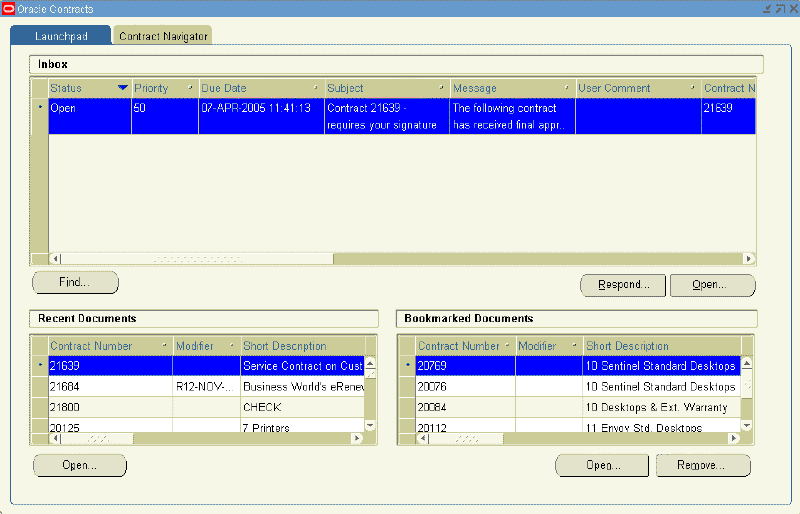Select the '7 Printers' description cell
Viewport: 800px width, 514px height.
[x=303, y=426]
